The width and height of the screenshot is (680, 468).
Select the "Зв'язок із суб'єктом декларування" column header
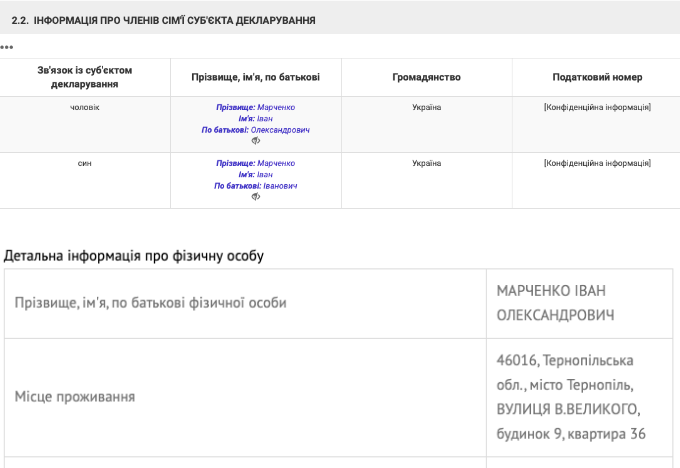pos(85,77)
